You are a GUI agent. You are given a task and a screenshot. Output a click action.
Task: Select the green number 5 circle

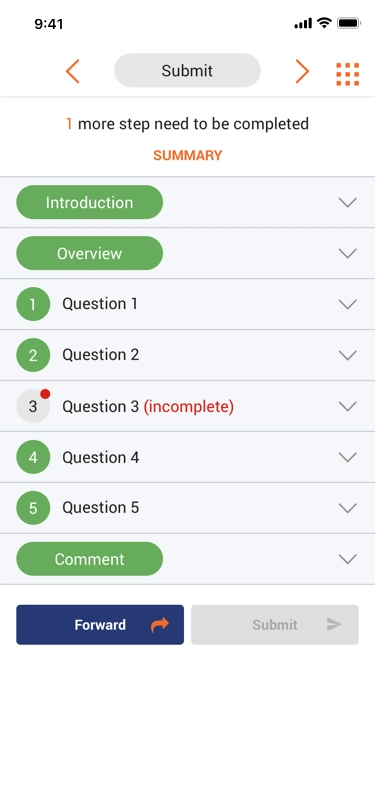click(x=33, y=508)
